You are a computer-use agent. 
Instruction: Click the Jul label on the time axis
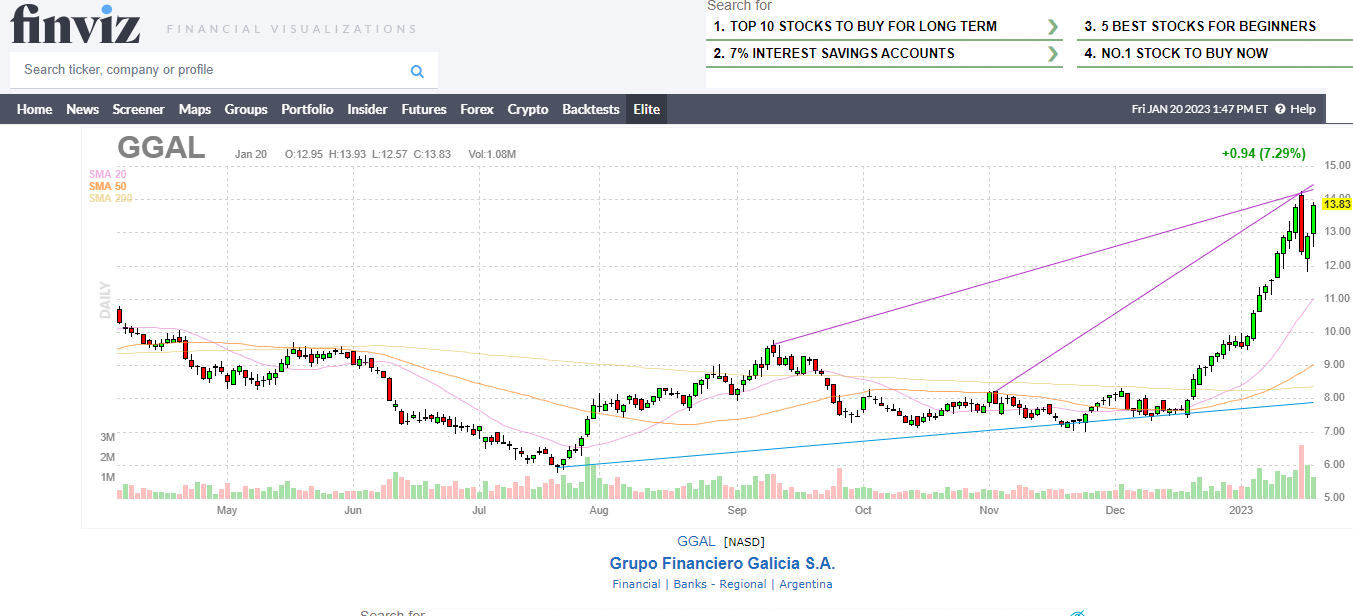coord(479,511)
